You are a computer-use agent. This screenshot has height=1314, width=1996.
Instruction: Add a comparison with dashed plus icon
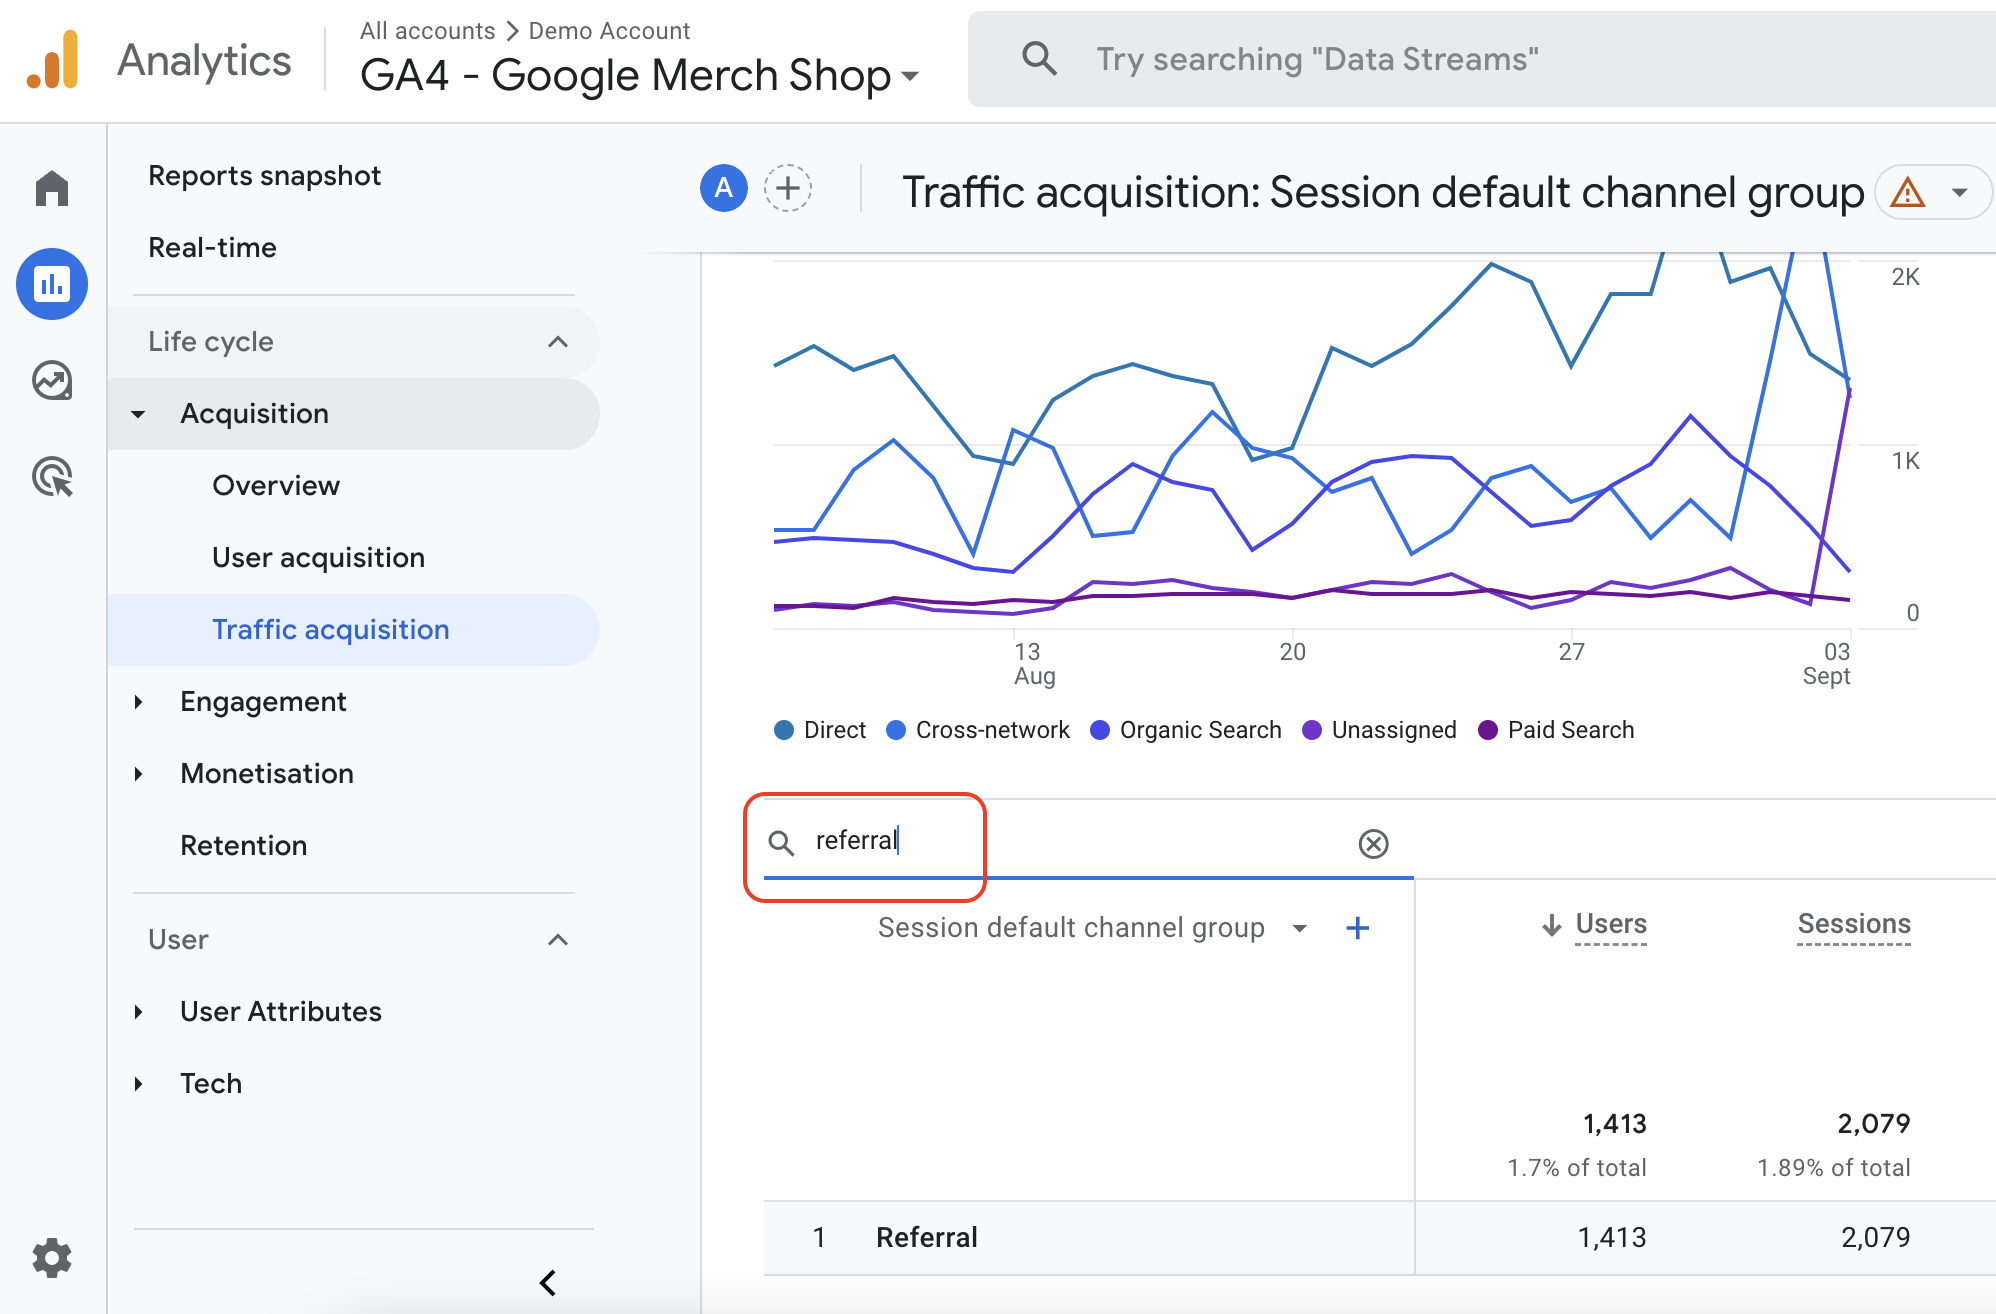pyautogui.click(x=788, y=188)
